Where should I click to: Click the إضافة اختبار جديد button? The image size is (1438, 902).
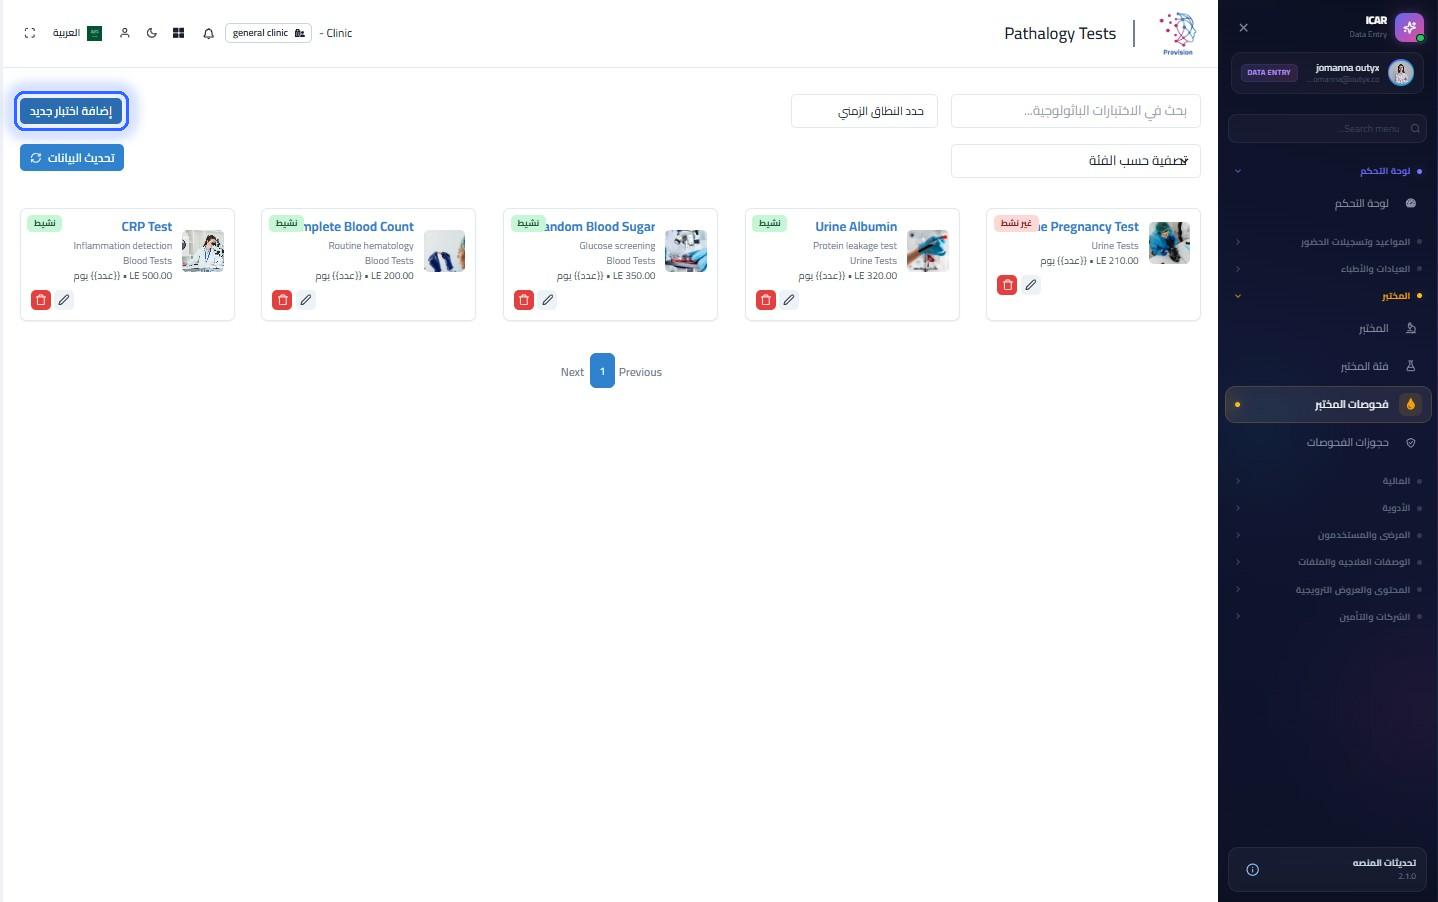click(71, 111)
